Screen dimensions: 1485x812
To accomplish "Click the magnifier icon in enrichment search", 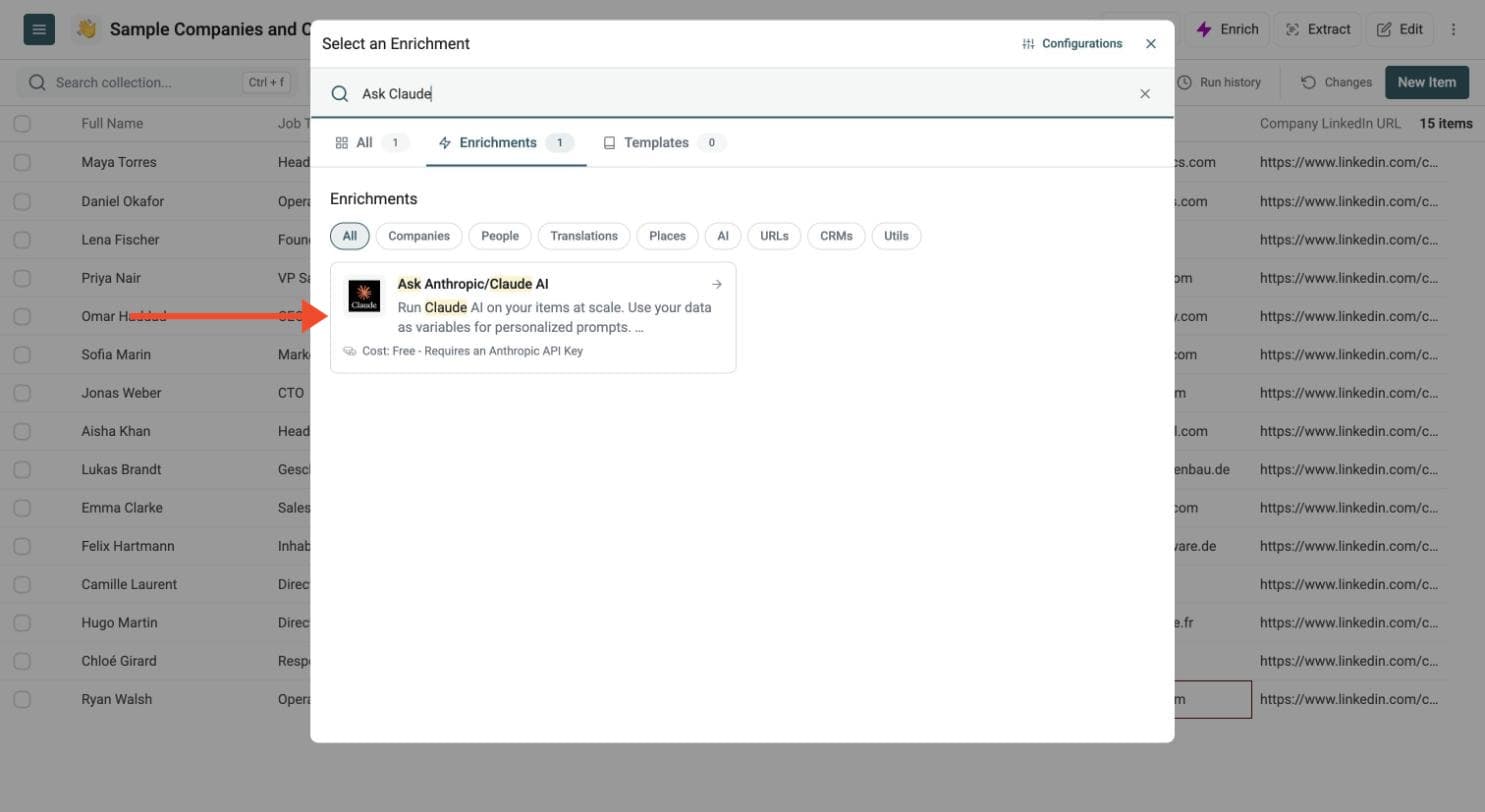I will pos(340,93).
